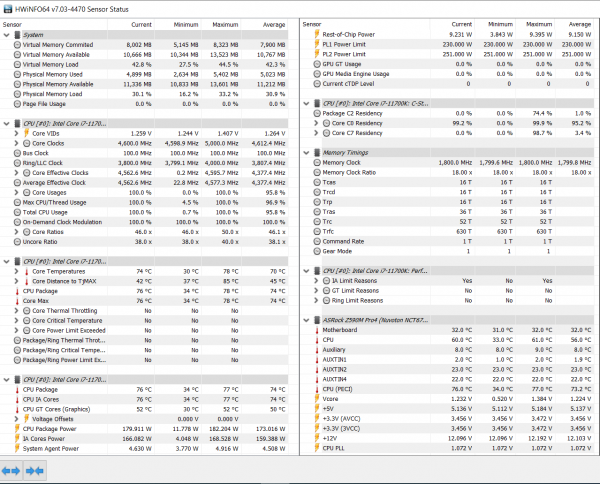Viewport: 600px width, 484px height.
Task: Click the shrink columns arrows button
Action: [x=35, y=471]
